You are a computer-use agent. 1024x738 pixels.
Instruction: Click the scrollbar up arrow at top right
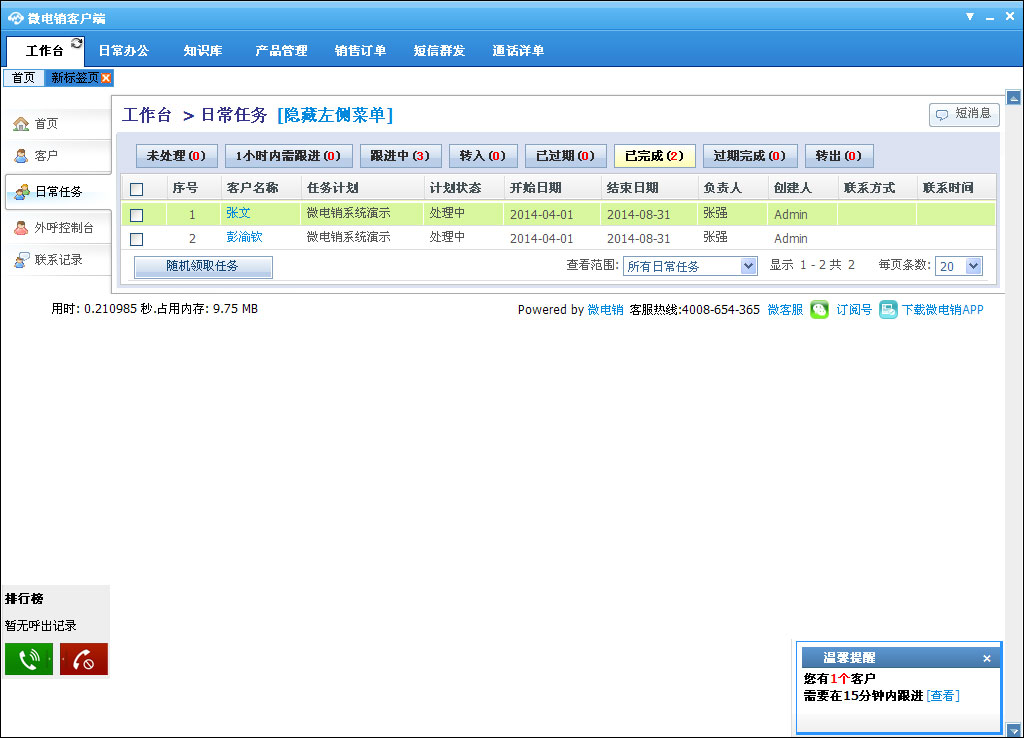pos(1014,98)
